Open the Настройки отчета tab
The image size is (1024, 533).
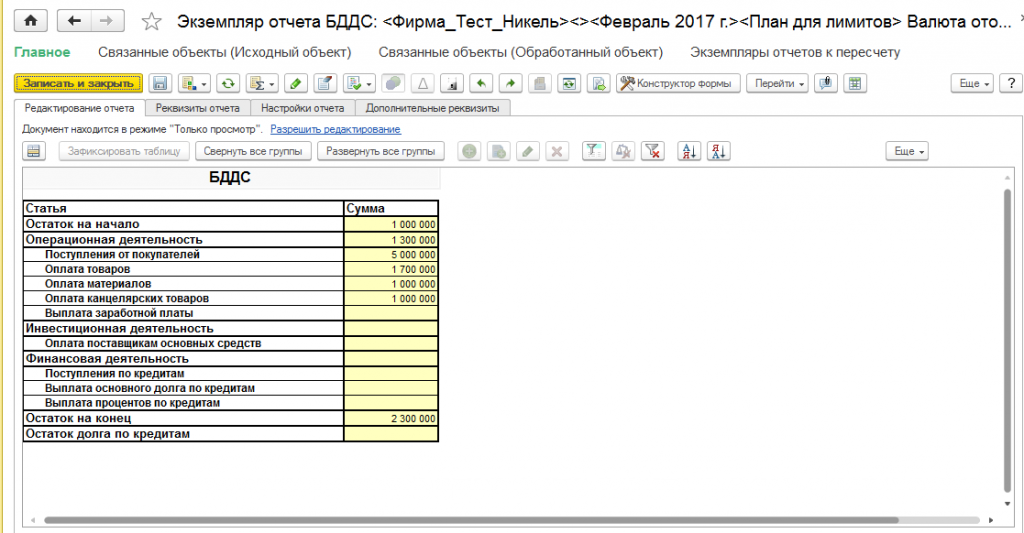[302, 108]
